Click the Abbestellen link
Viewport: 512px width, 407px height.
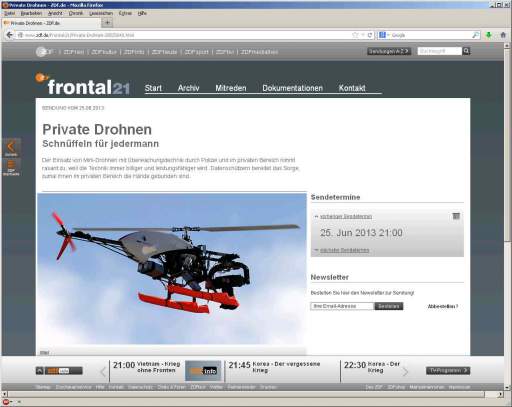443,306
